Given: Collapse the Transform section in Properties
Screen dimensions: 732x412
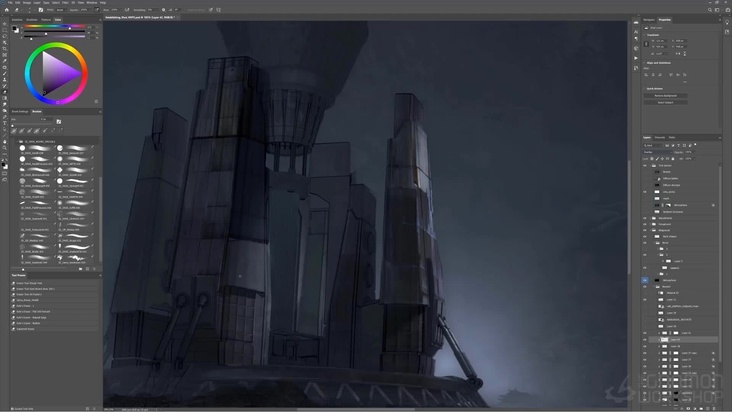Looking at the screenshot, I should (645, 35).
